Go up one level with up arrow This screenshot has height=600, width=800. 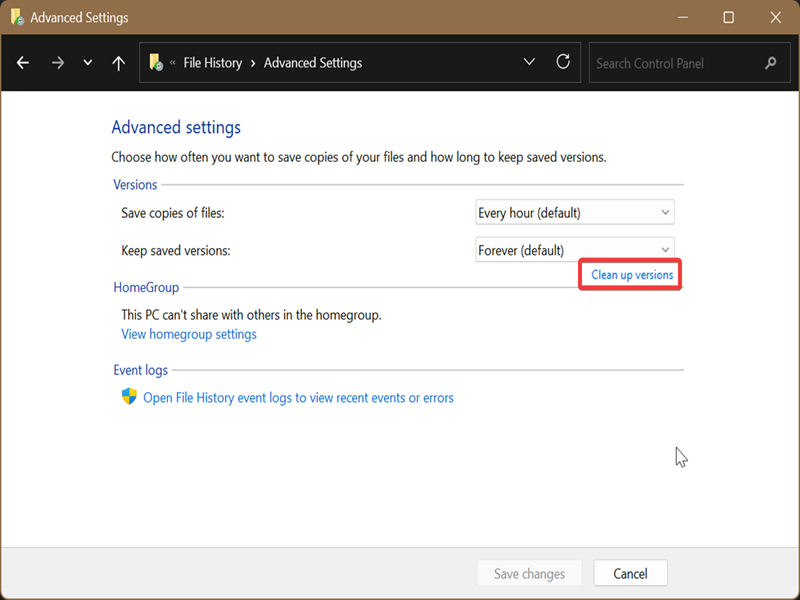click(x=118, y=63)
